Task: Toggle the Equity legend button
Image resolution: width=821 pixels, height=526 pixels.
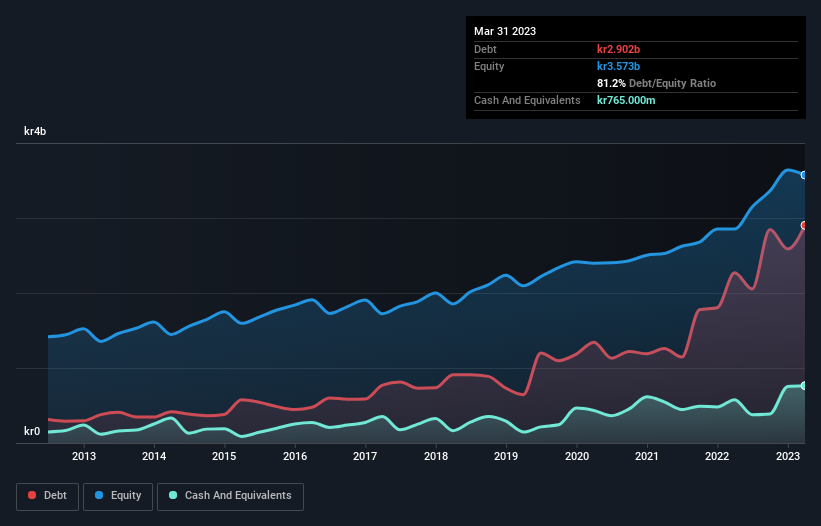Action: tap(118, 496)
